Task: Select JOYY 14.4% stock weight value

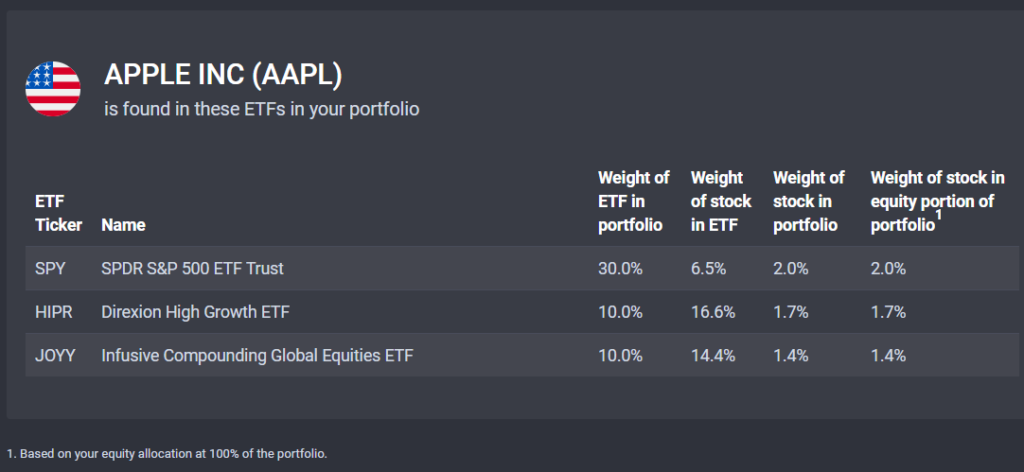Action: pos(712,356)
